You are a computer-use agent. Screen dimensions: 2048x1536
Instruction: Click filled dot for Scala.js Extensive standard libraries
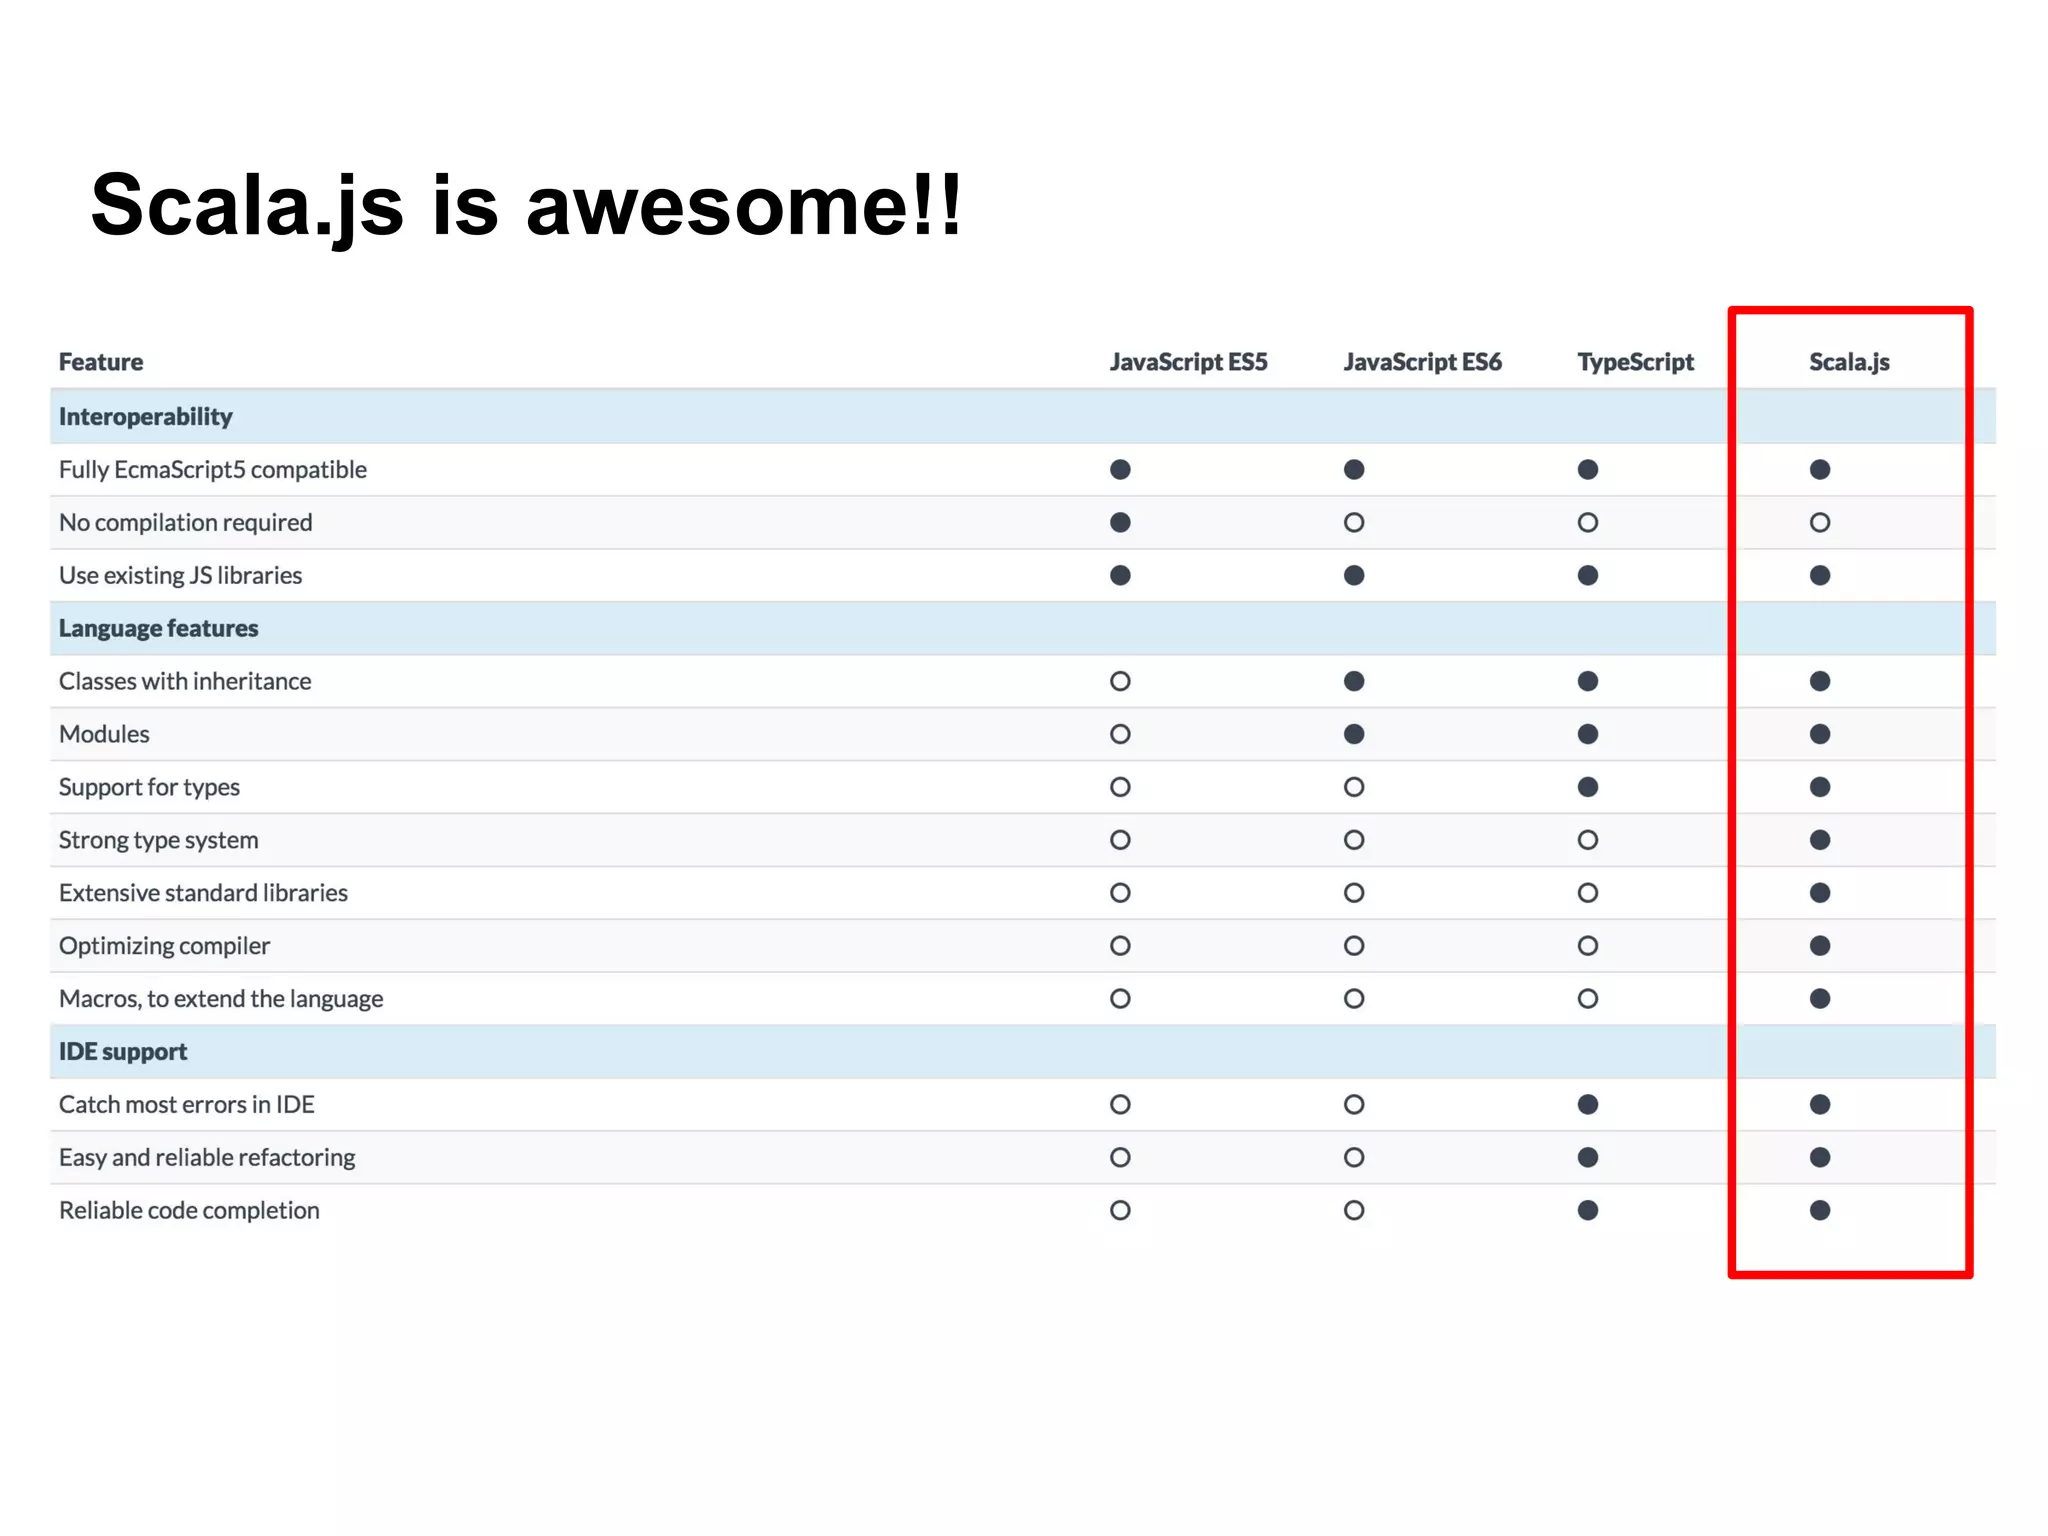pos(1820,893)
